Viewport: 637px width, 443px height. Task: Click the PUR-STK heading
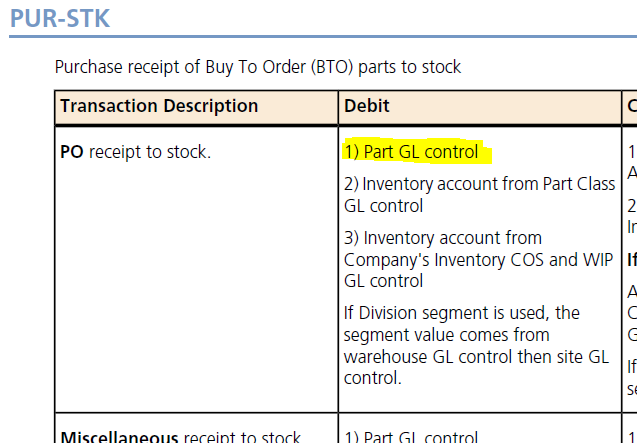[x=60, y=18]
